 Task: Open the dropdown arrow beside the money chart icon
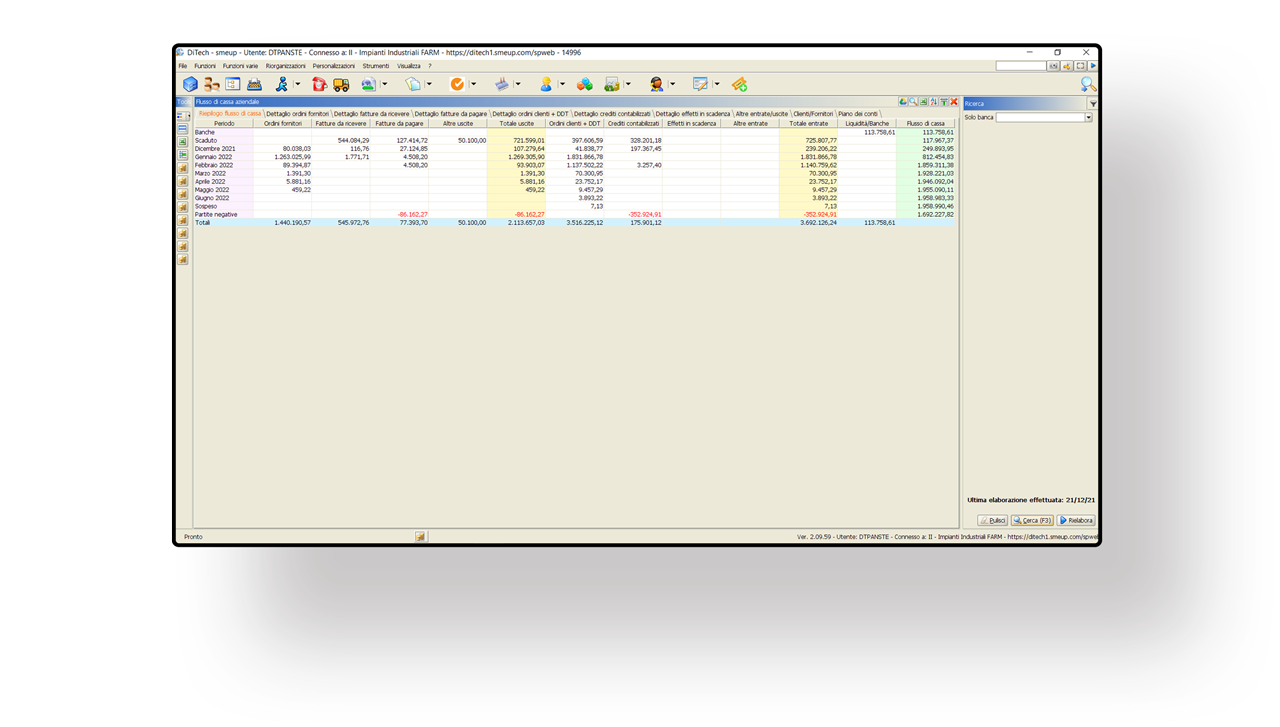(x=628, y=84)
